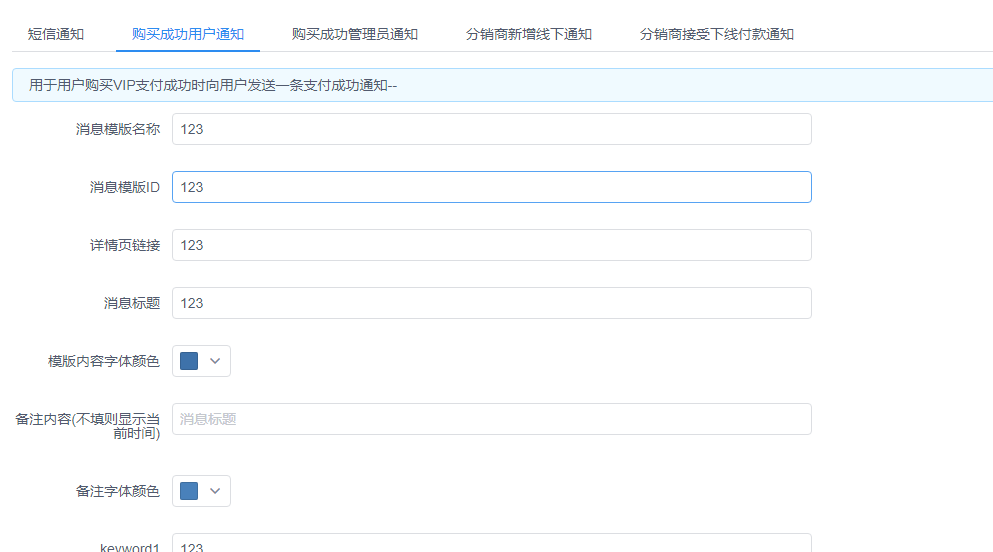Click the 消息模版ID label
Image resolution: width=993 pixels, height=552 pixels.
point(125,187)
